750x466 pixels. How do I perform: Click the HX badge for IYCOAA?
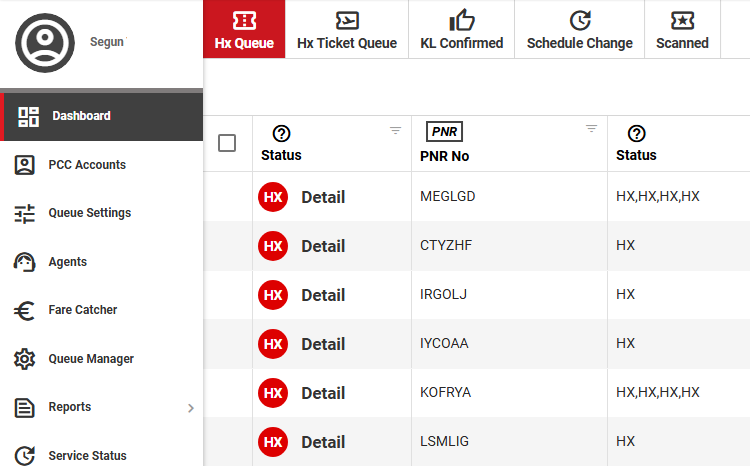tap(273, 344)
